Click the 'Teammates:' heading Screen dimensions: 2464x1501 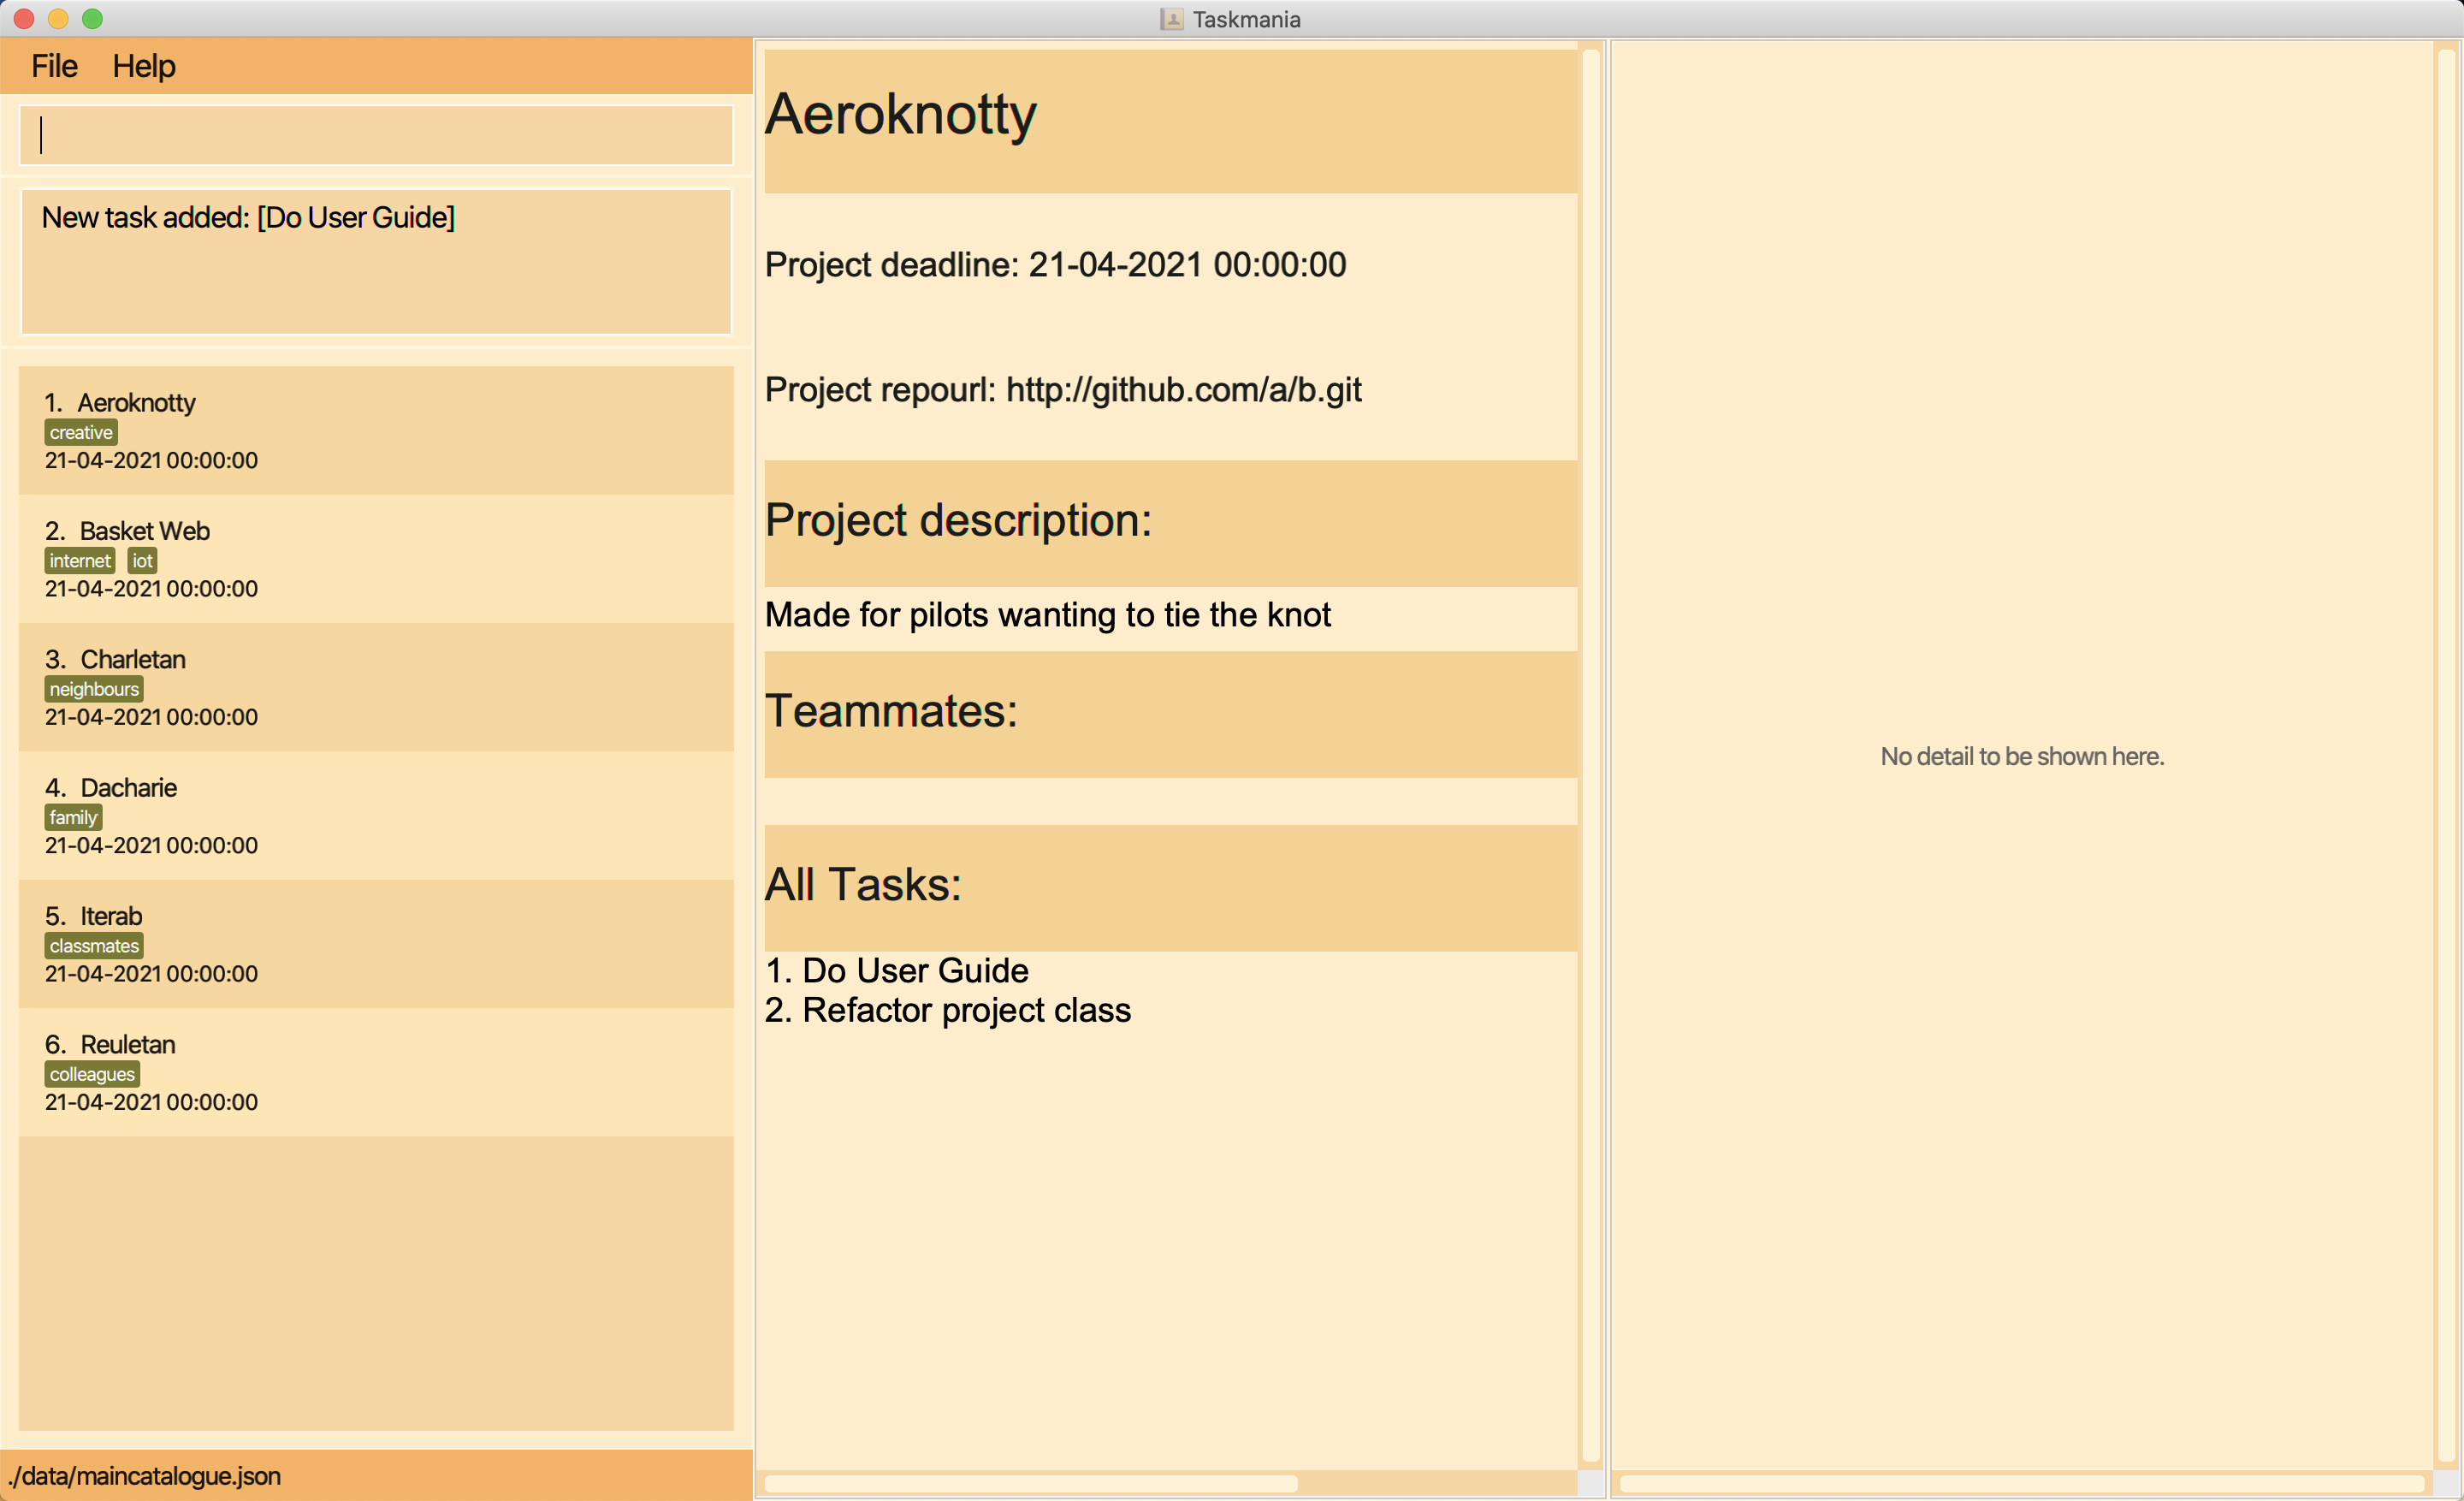point(891,711)
